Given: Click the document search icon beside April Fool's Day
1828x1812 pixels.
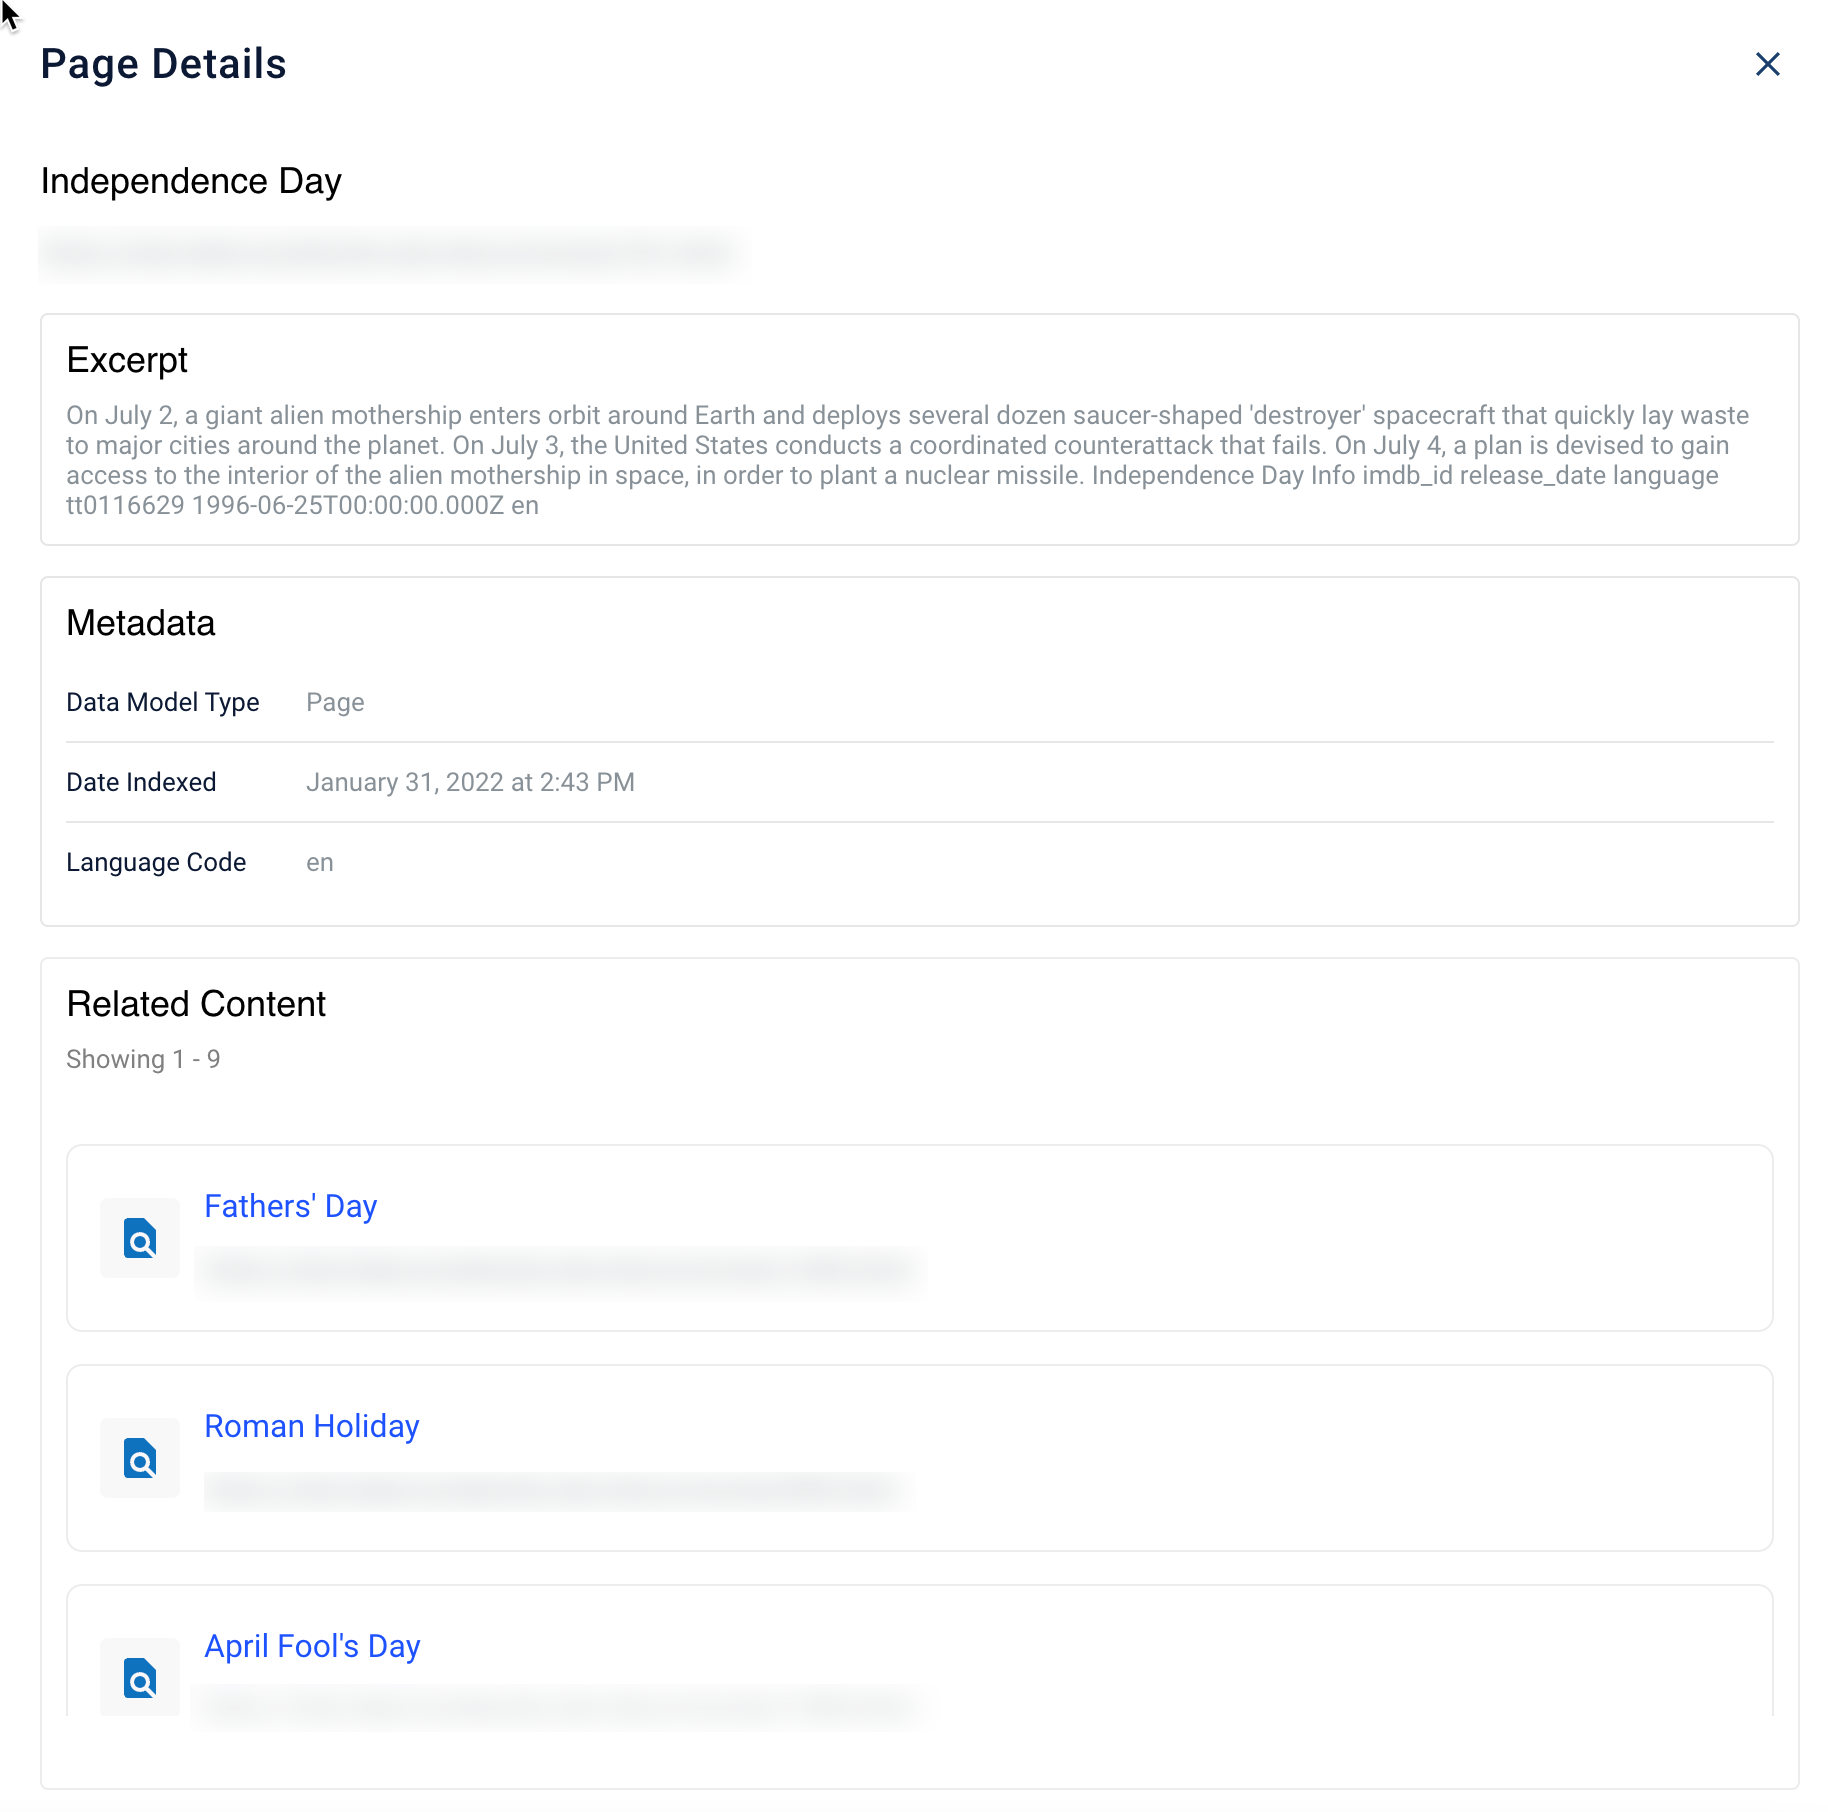Looking at the screenshot, I should pyautogui.click(x=140, y=1677).
